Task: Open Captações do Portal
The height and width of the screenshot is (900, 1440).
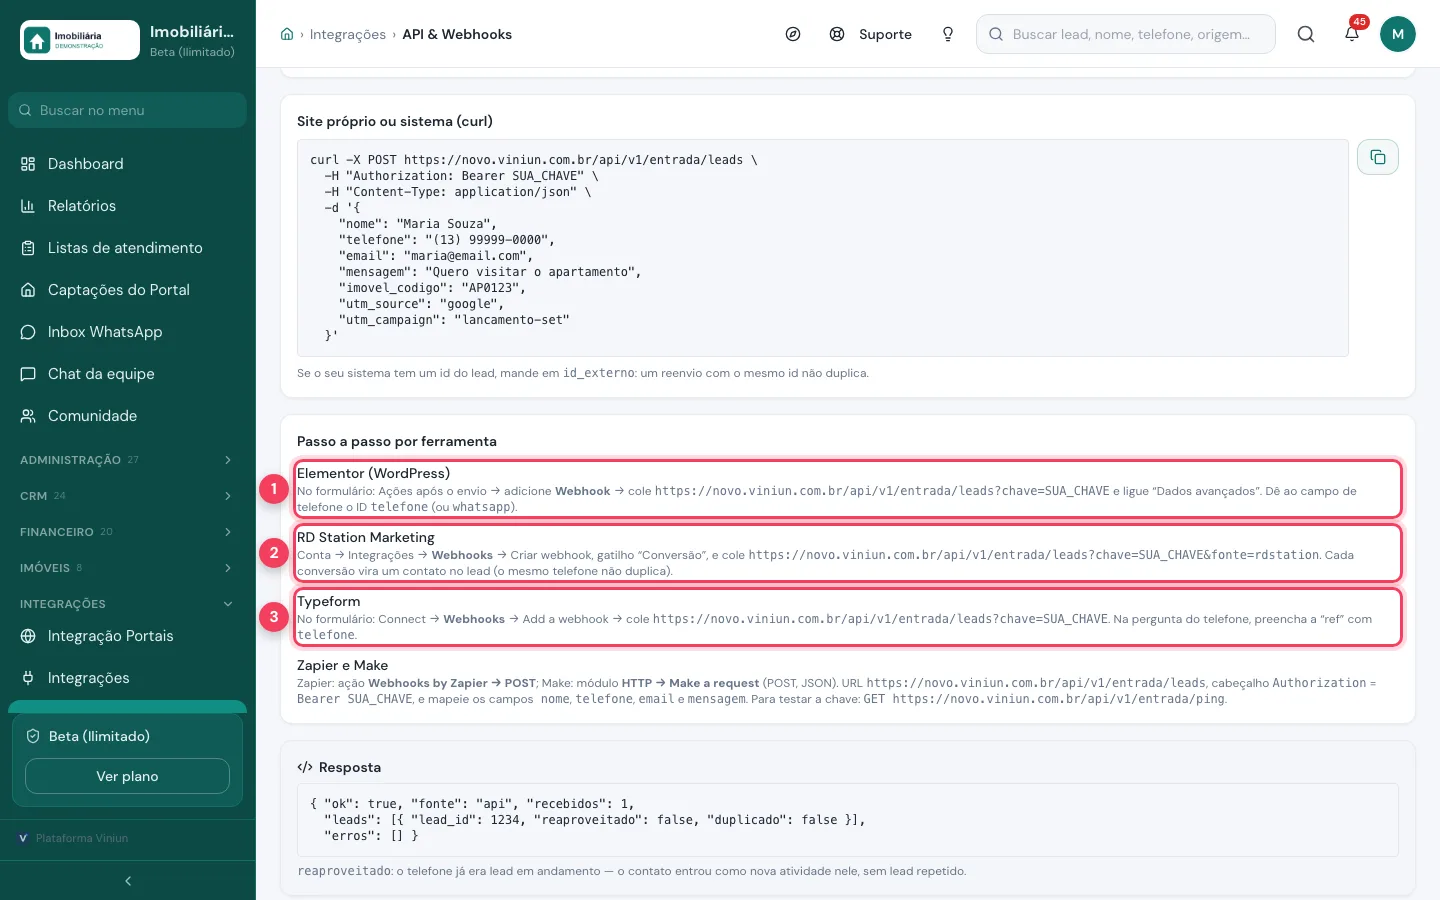Action: [128, 290]
